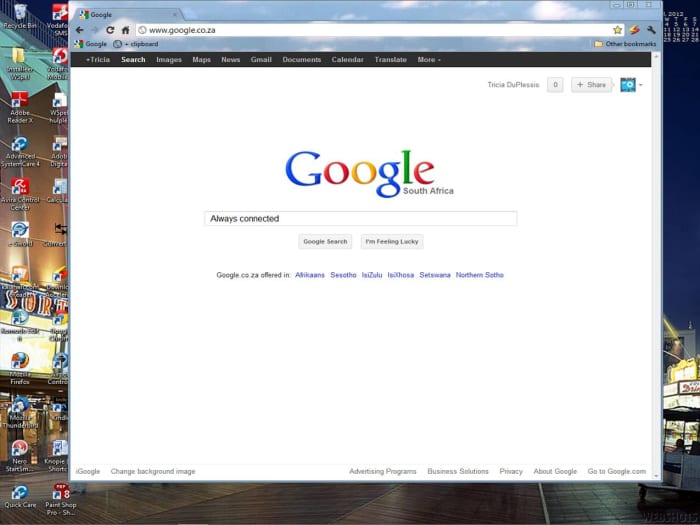Screen dimensions: 700x525
Task: Select the Vodafone SMS desktop shortcut
Action: pos(58,20)
